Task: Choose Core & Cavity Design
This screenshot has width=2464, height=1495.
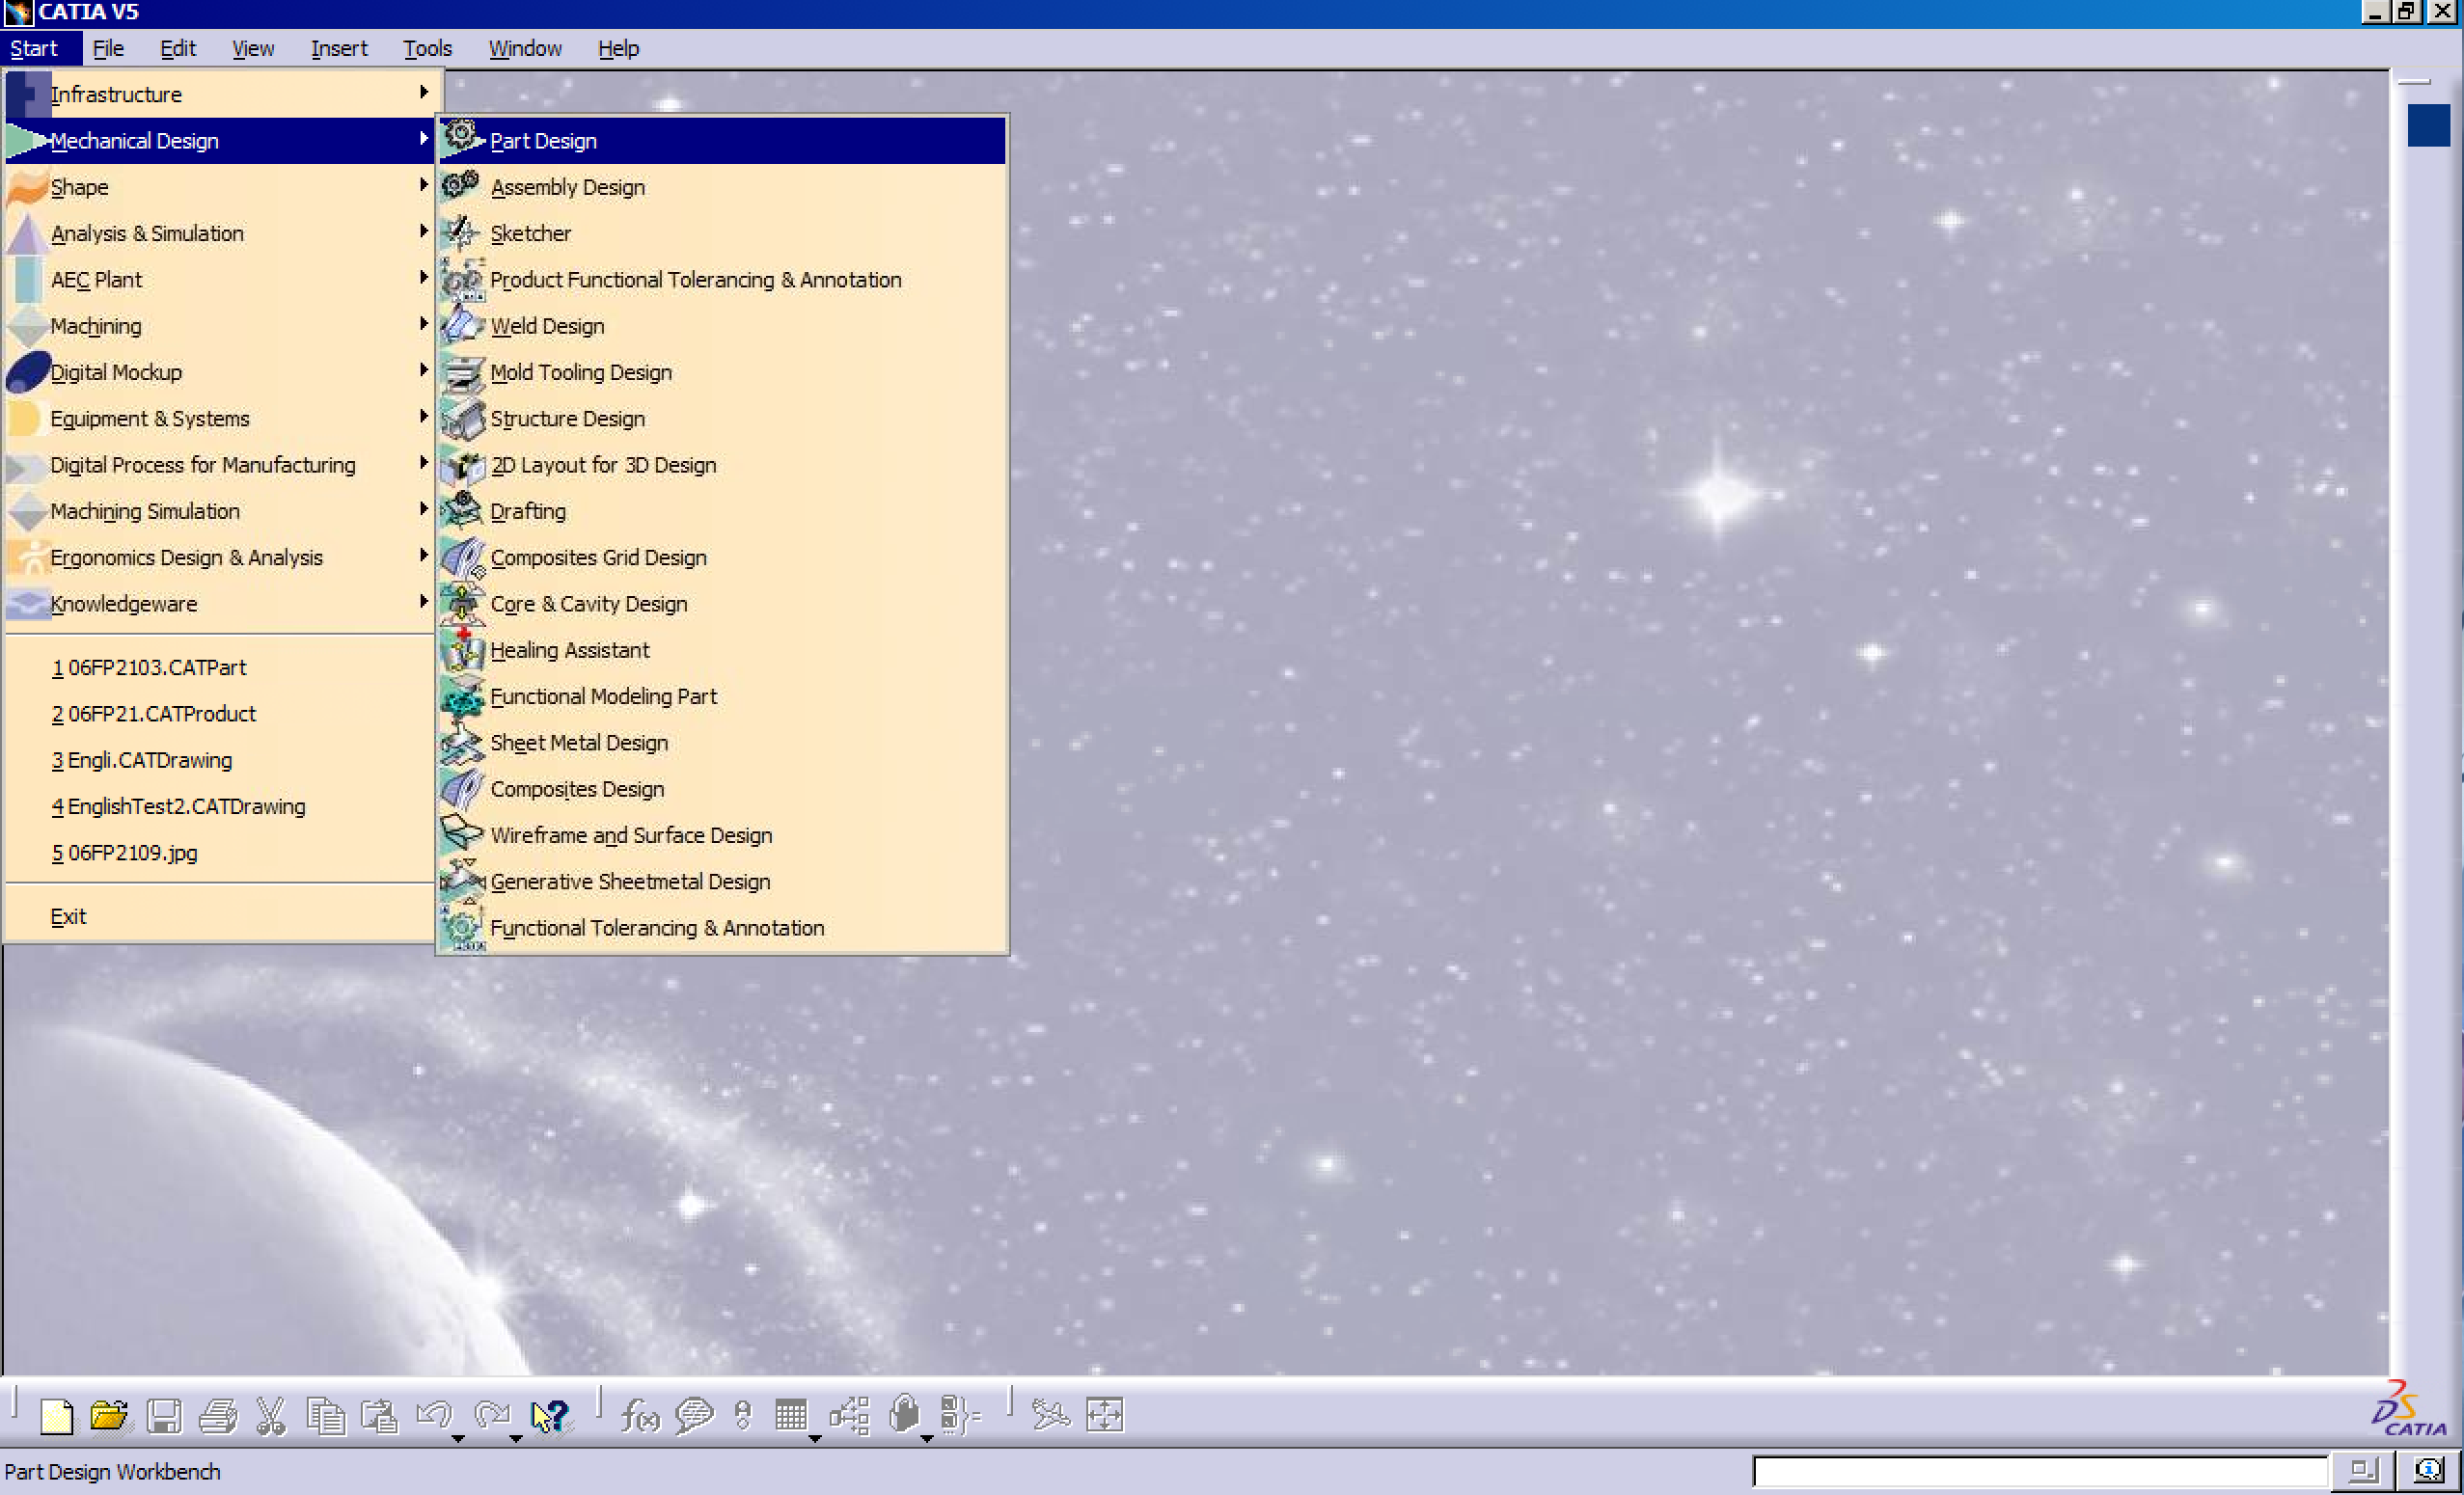Action: point(722,604)
